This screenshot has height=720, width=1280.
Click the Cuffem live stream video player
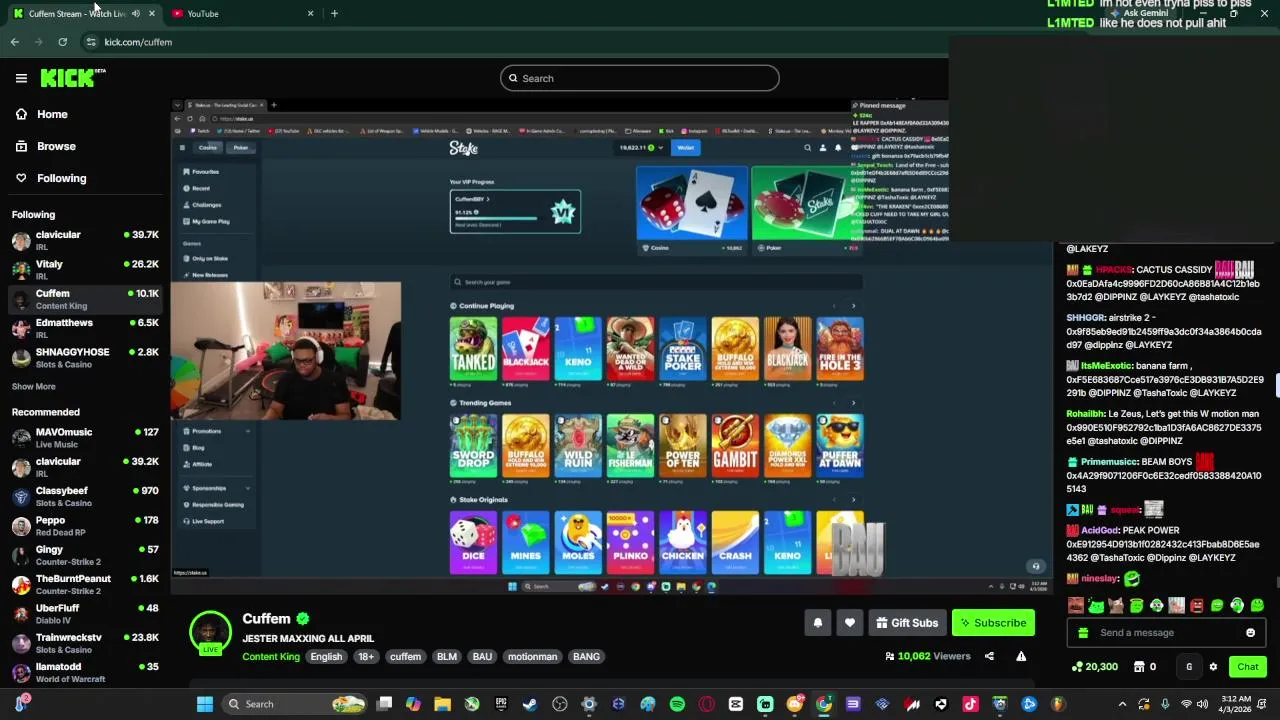[x=610, y=345]
